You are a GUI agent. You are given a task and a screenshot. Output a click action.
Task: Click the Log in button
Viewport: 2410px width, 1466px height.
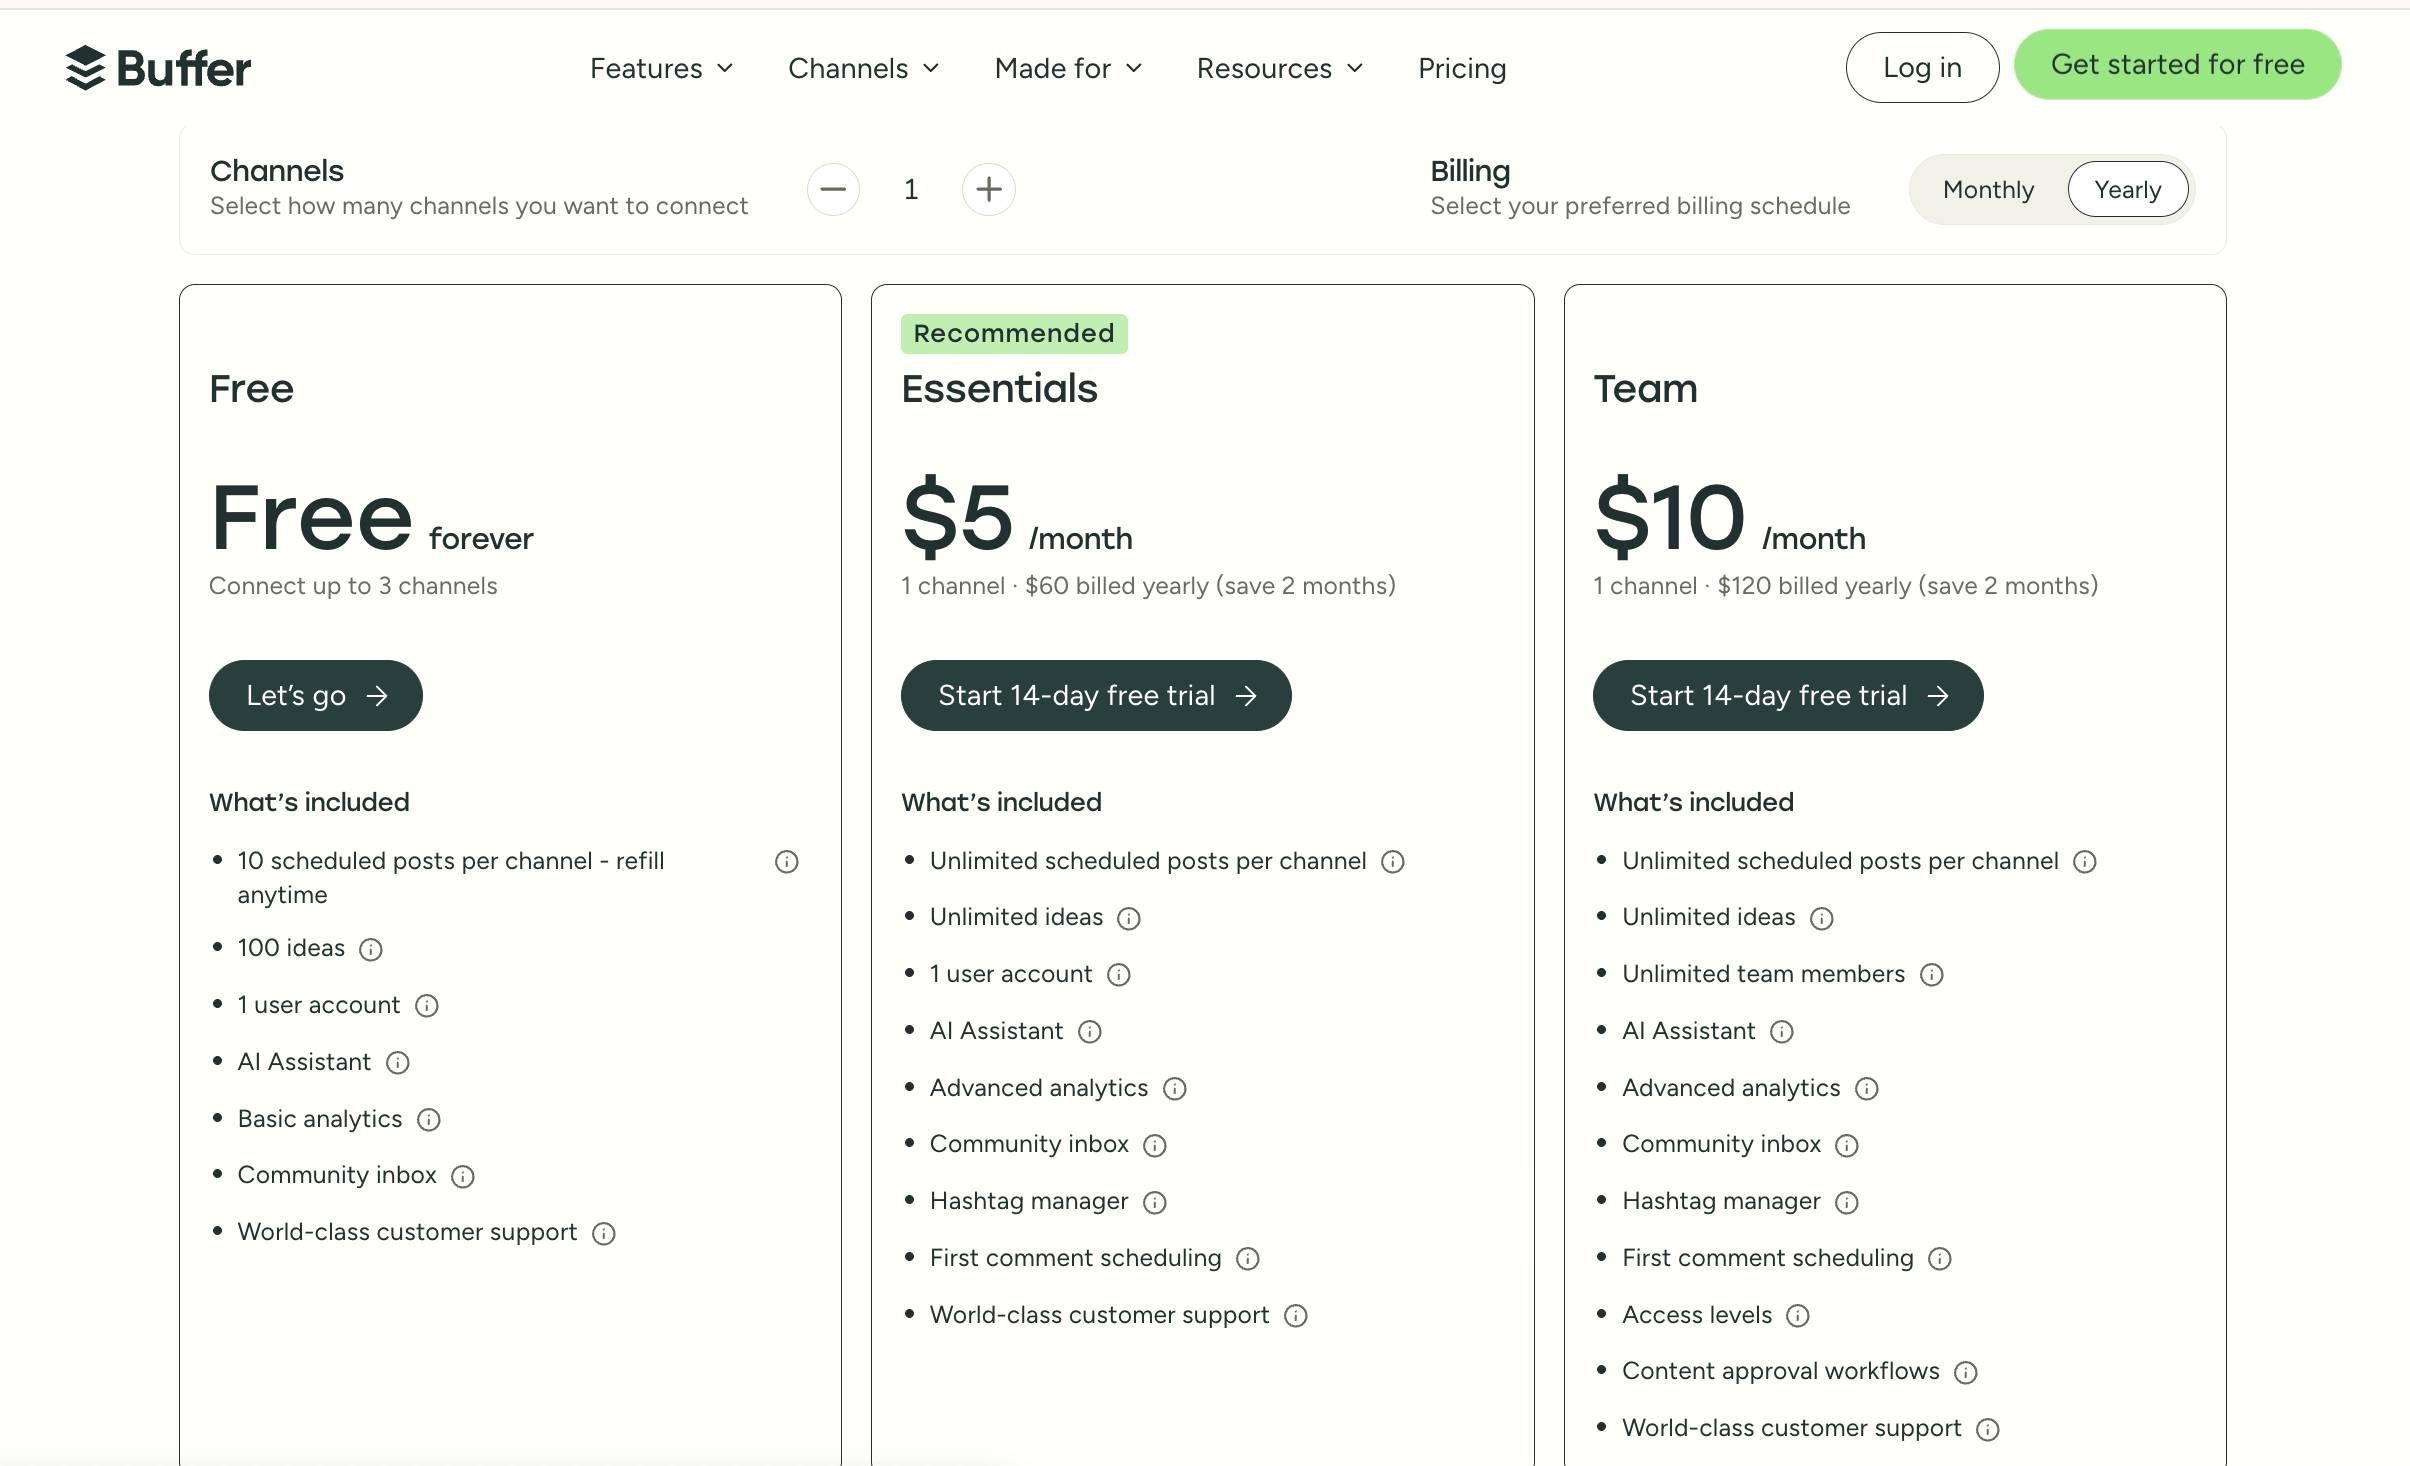[x=1922, y=67]
